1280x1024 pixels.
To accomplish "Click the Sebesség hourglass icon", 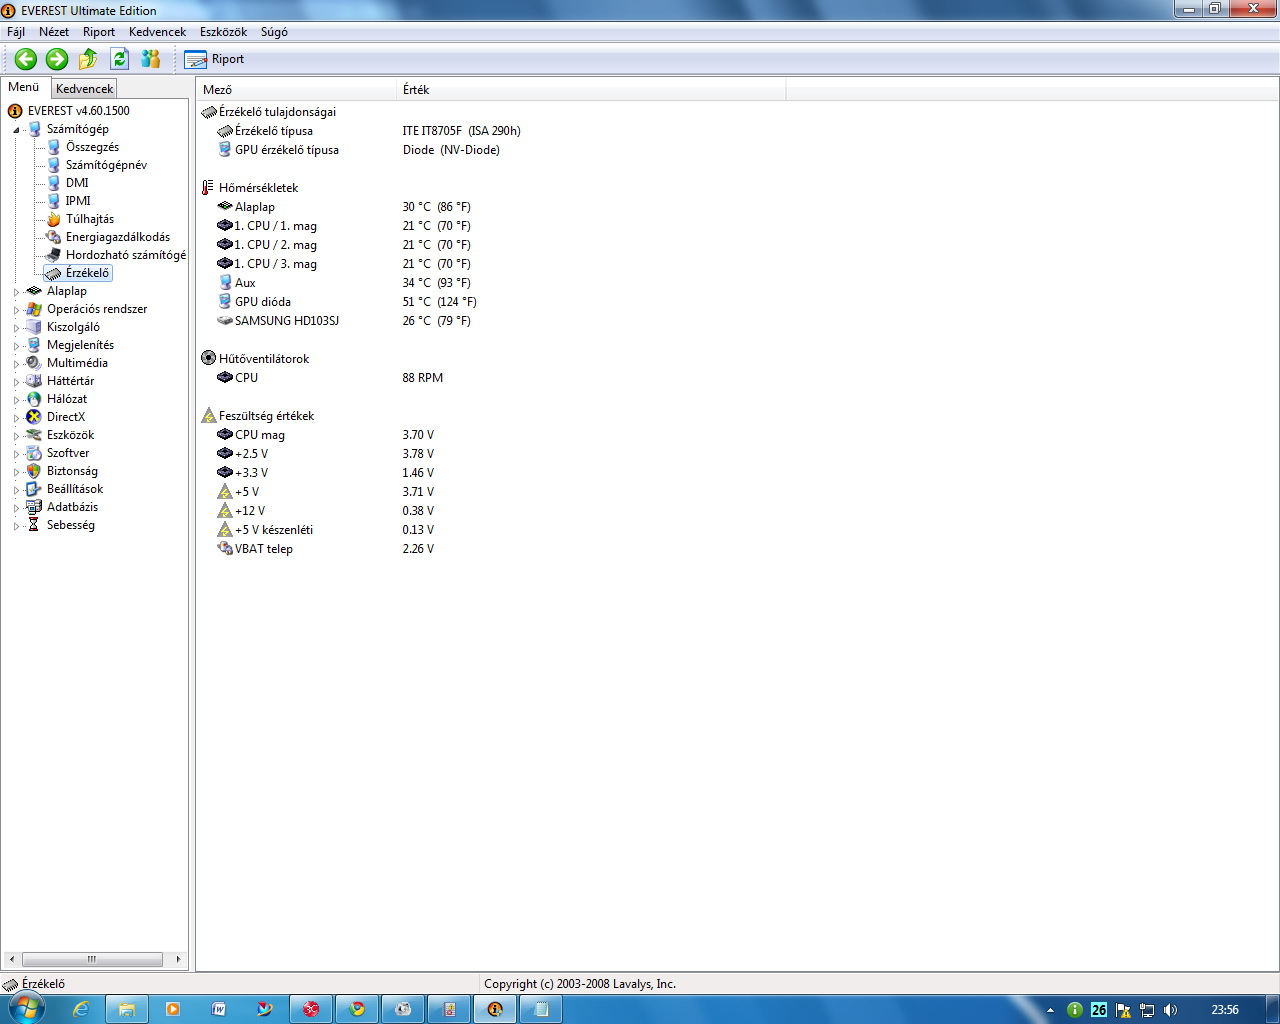I will [x=34, y=525].
